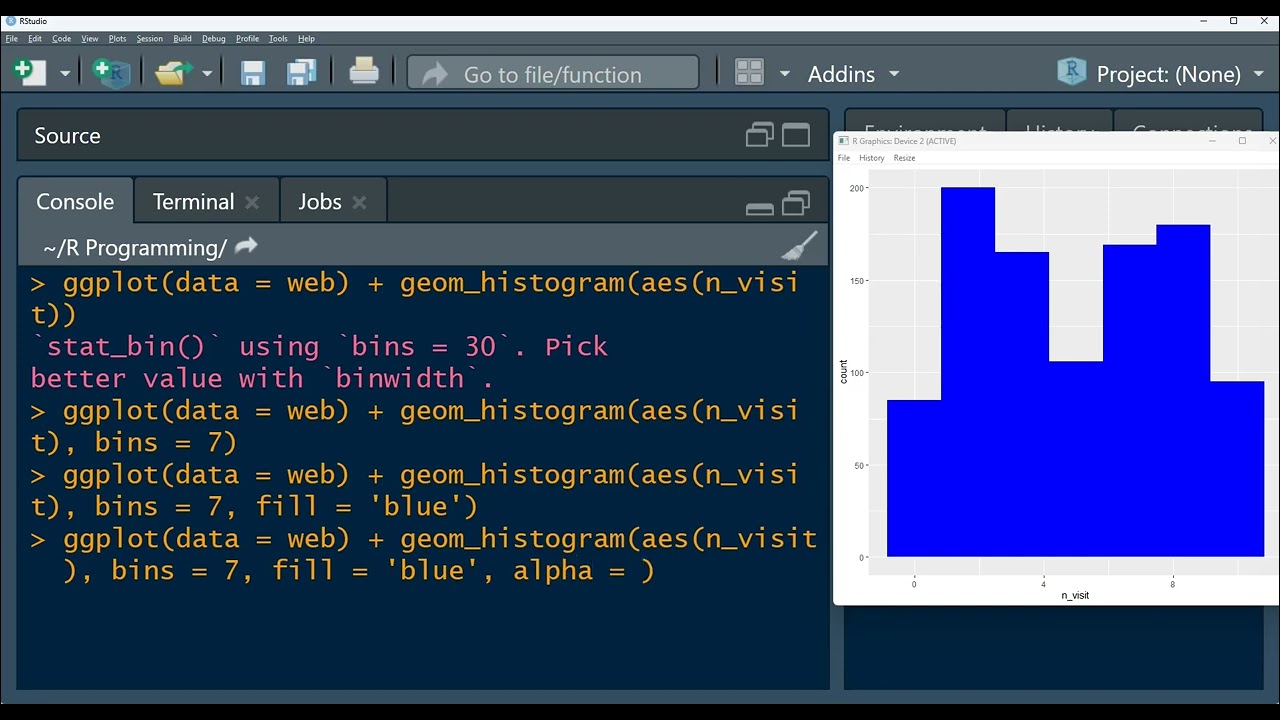This screenshot has height=720, width=1280.
Task: Minimize the R Graphics window
Action: [x=1212, y=141]
